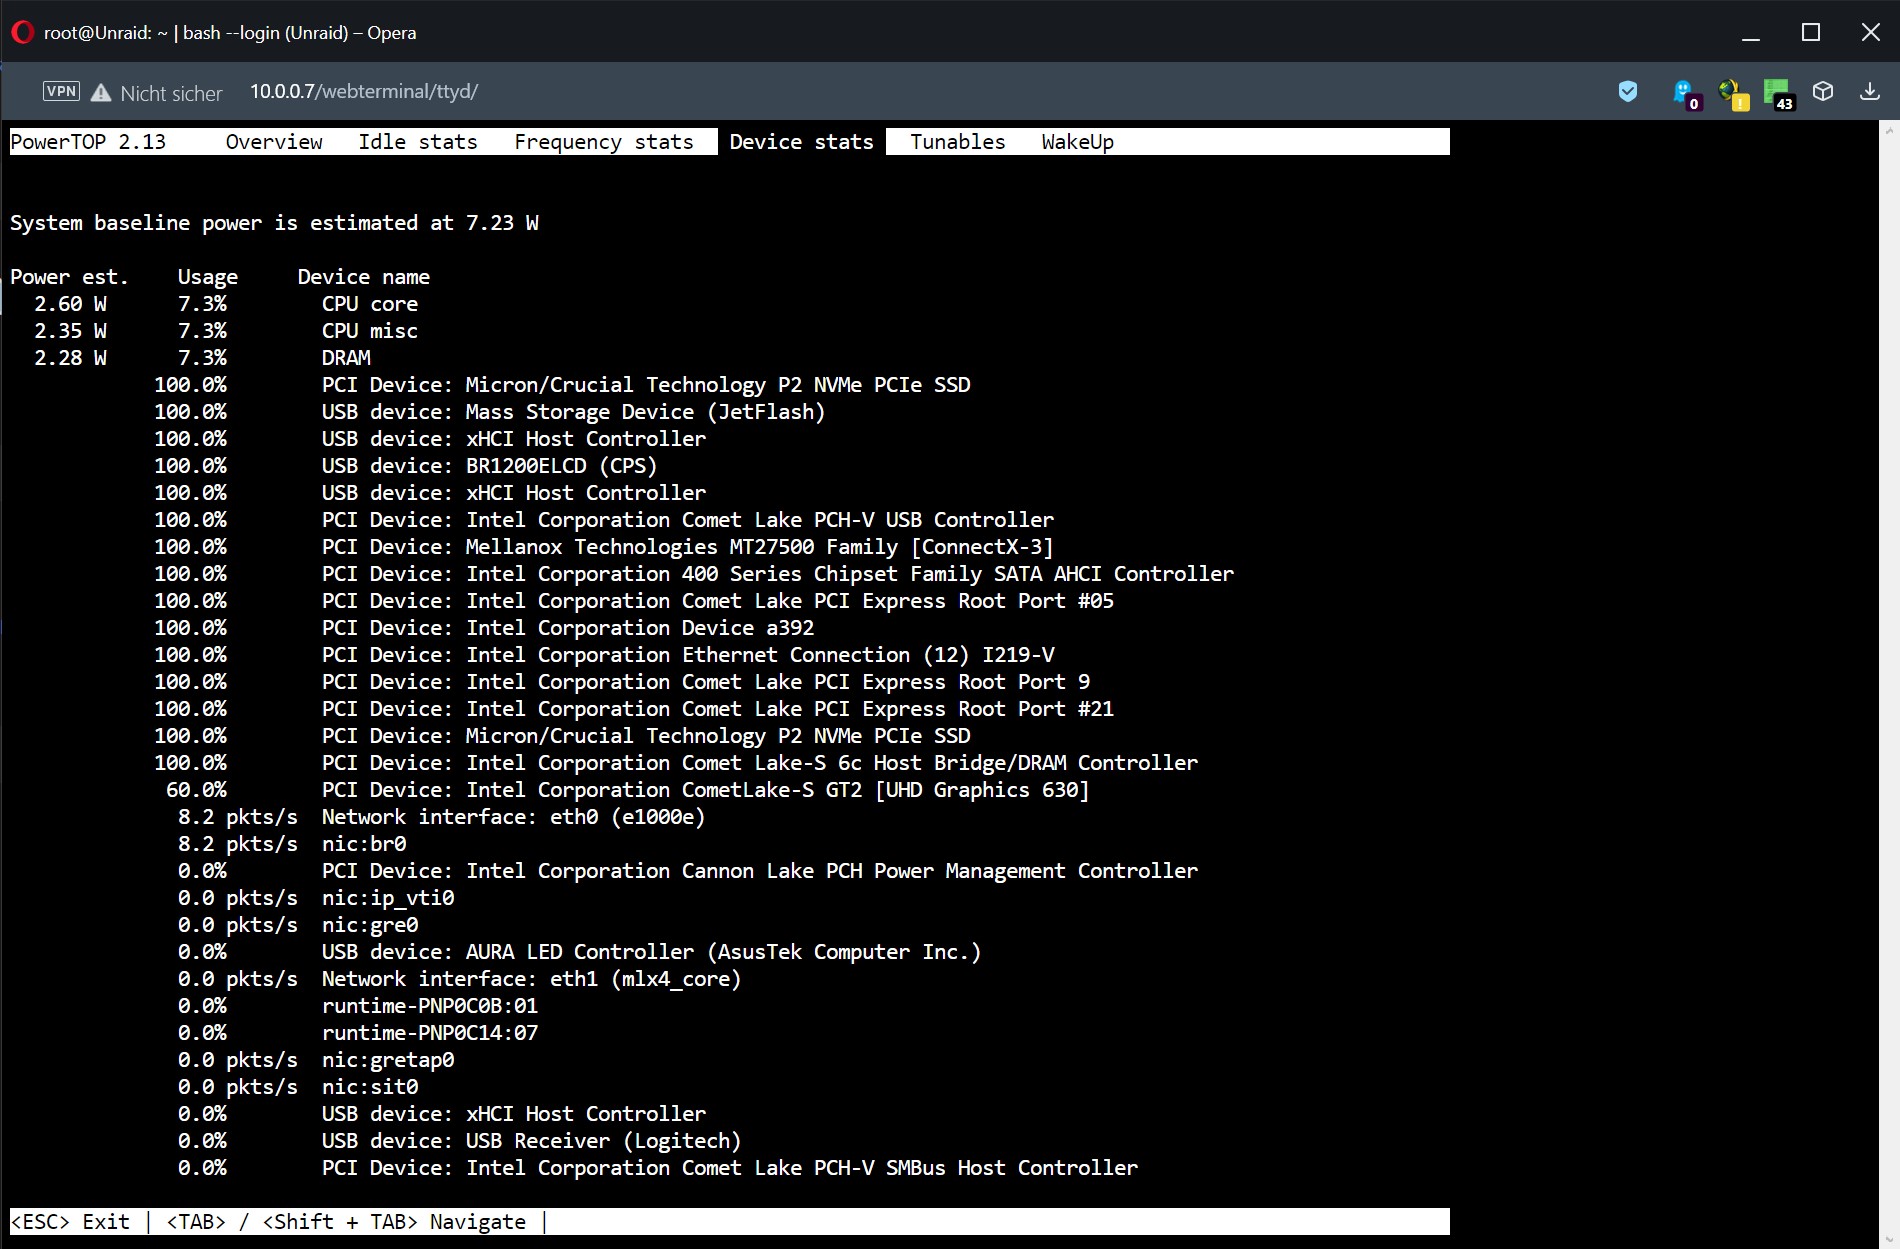Image resolution: width=1900 pixels, height=1249 pixels.
Task: Click the 'nic:sit0' row
Action: 370,1087
